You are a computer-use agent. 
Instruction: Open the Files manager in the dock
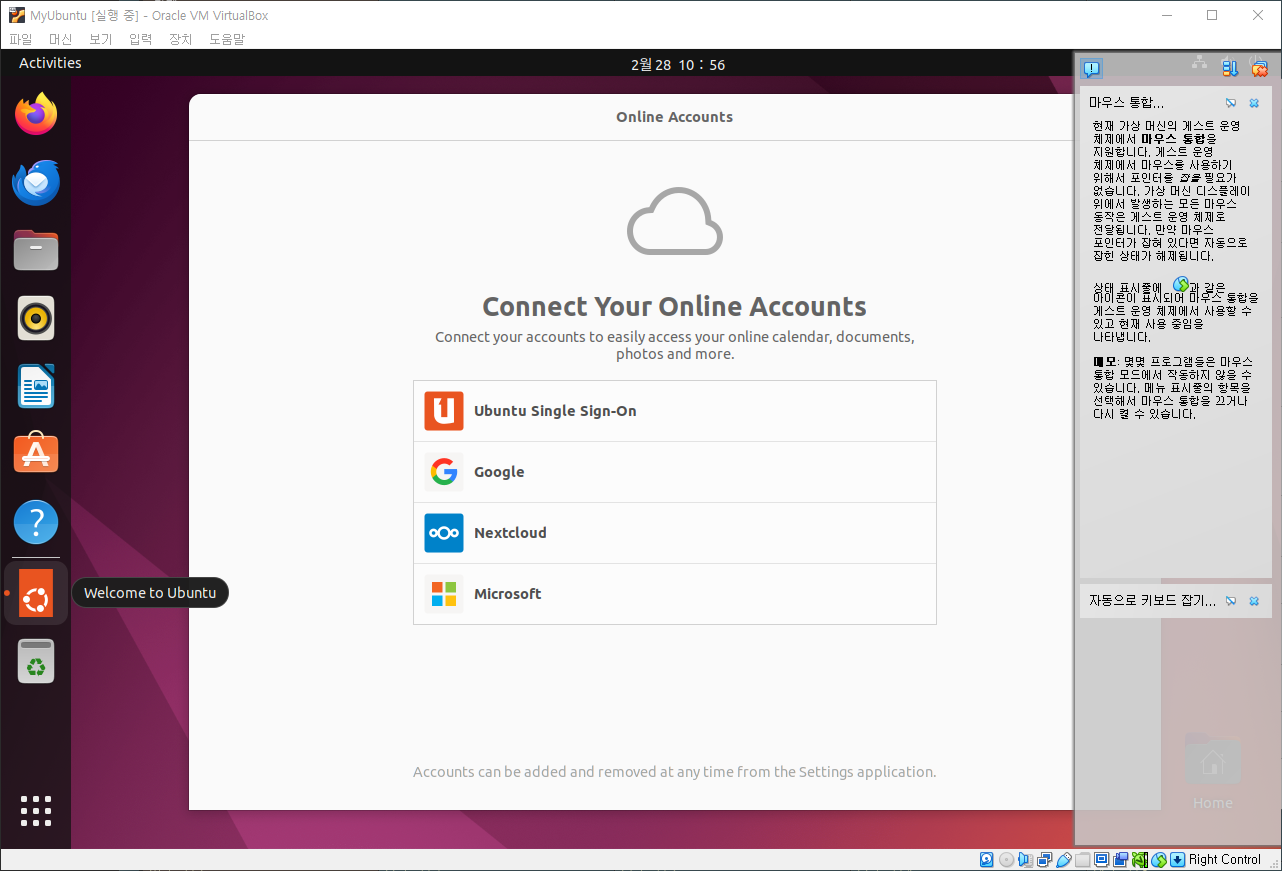[36, 250]
